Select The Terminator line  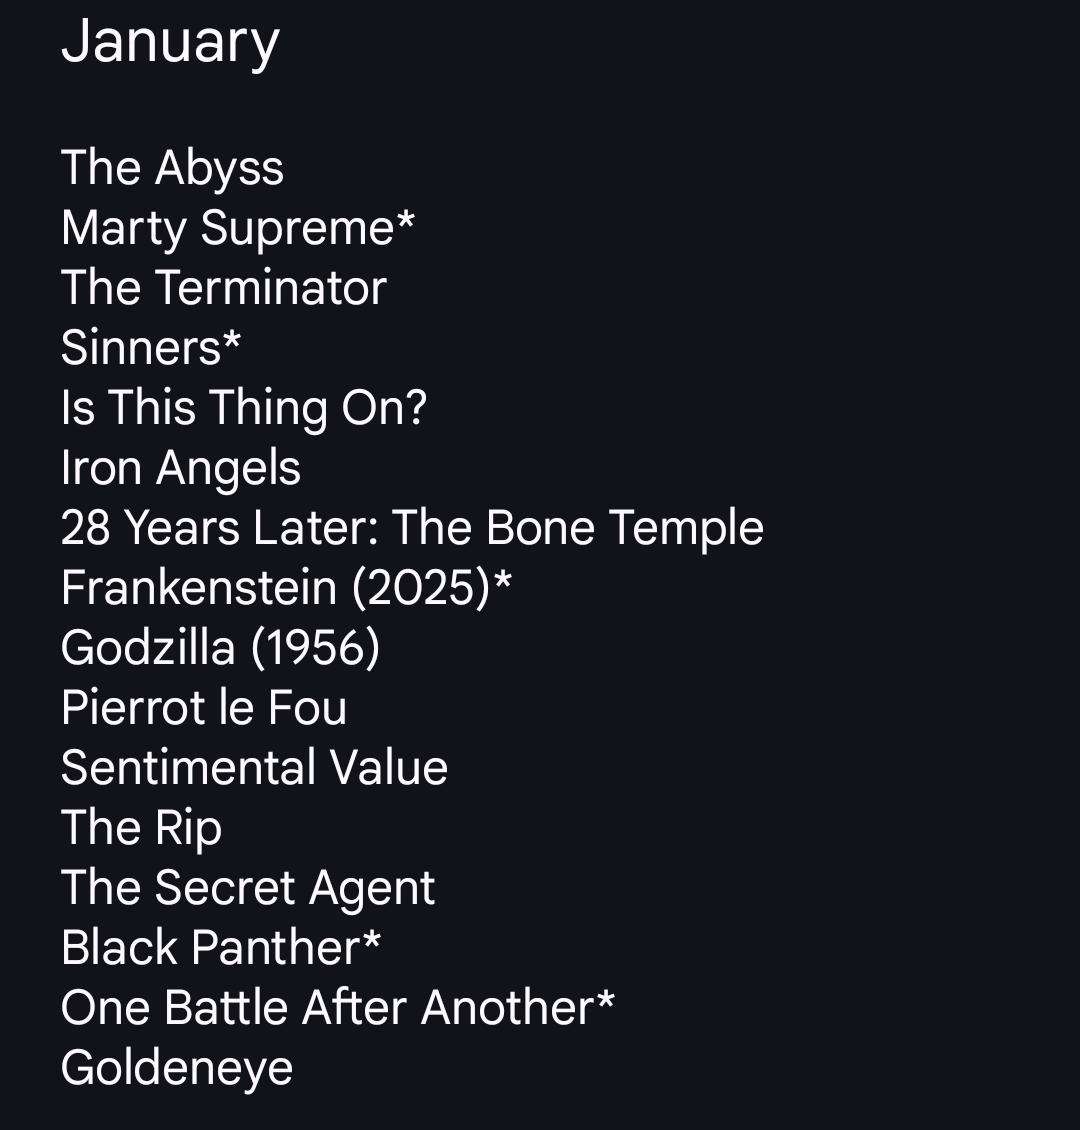point(223,288)
